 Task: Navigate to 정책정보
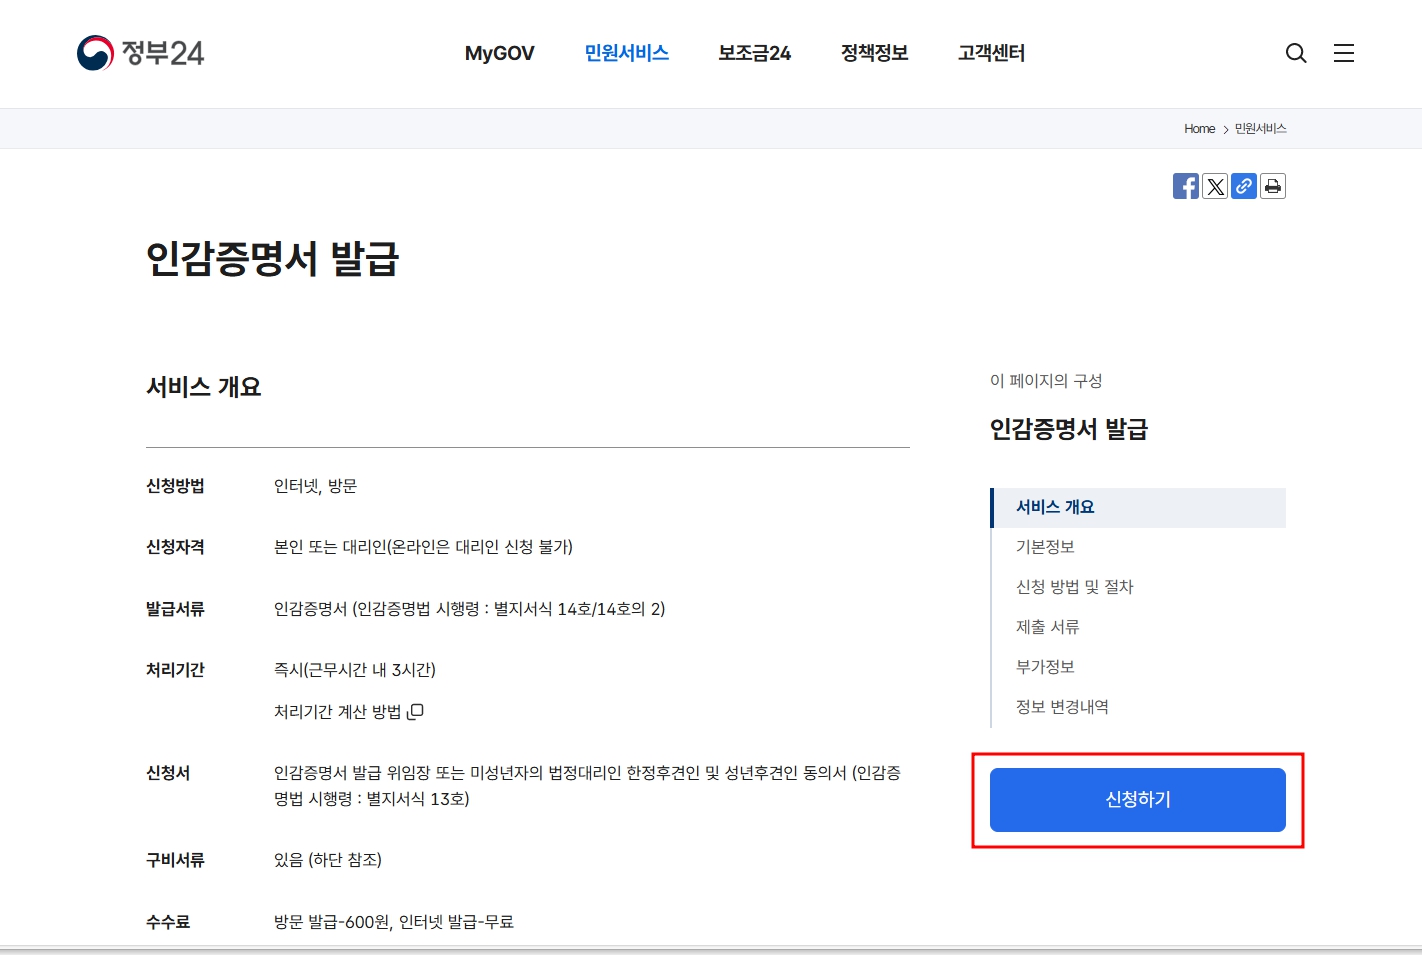point(874,53)
